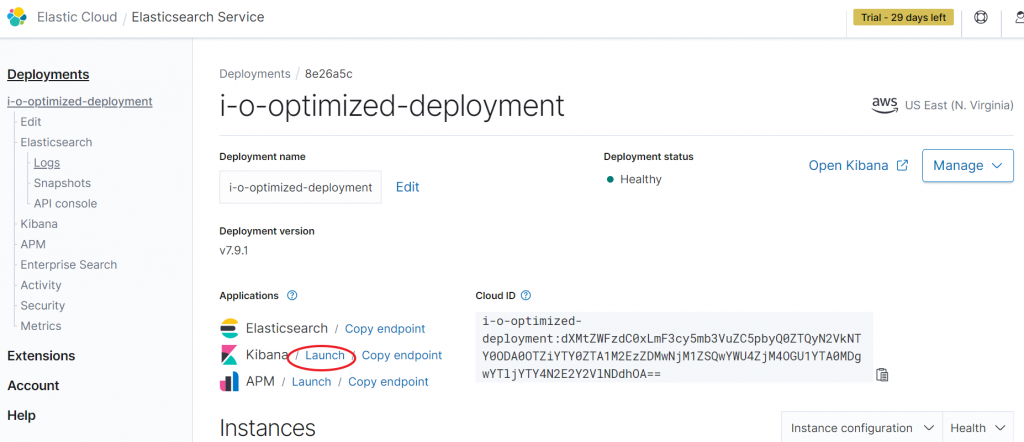This screenshot has height=442, width=1024.
Task: Click the external link icon beside Open Kibana
Action: pos(903,165)
